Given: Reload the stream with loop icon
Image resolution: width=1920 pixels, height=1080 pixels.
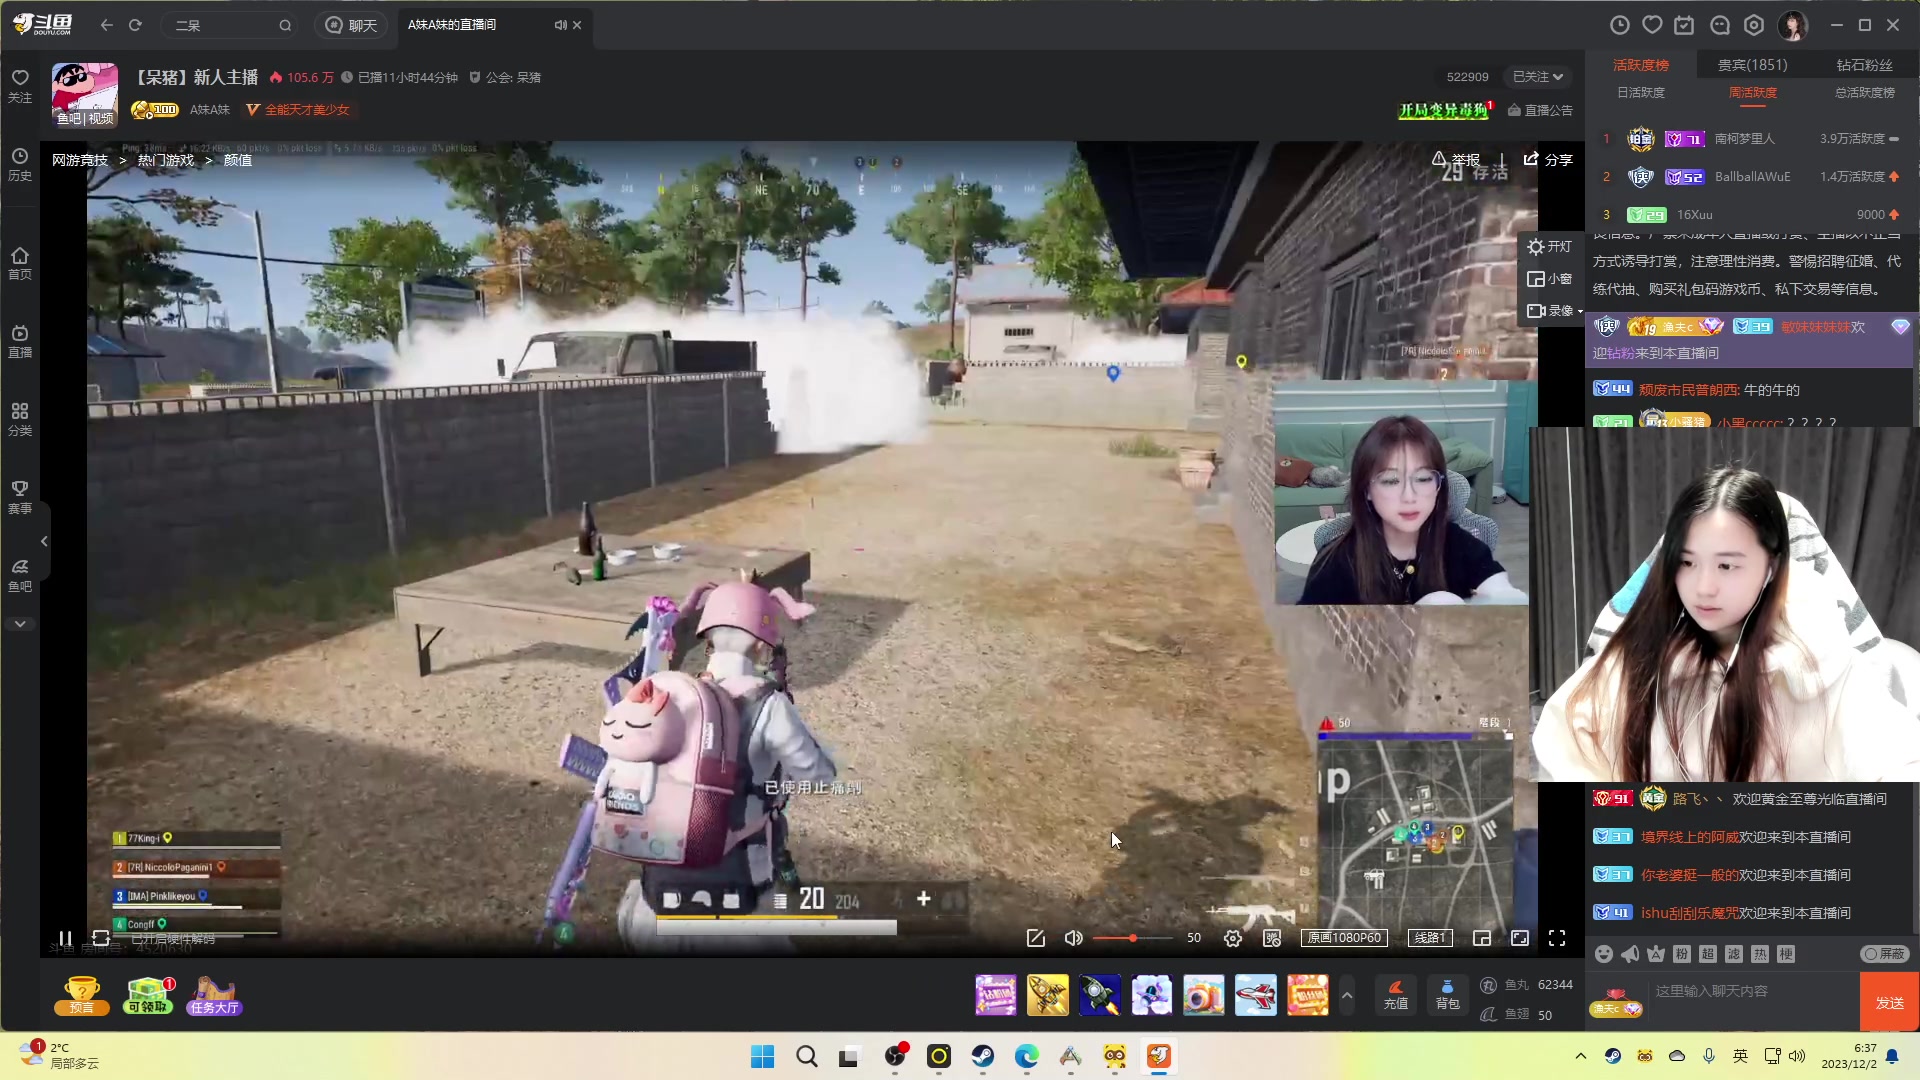Looking at the screenshot, I should coord(101,938).
